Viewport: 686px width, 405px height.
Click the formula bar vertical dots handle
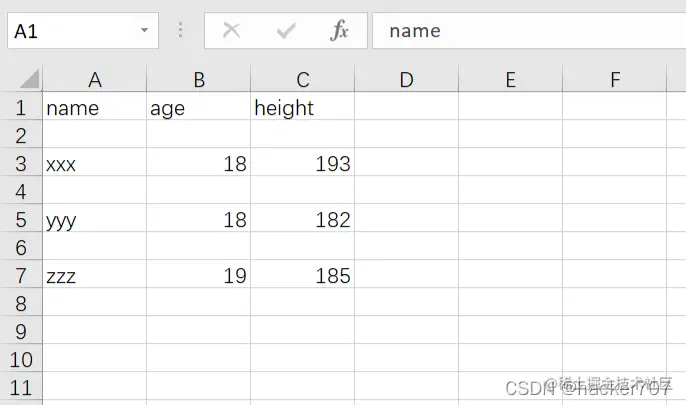(x=180, y=31)
